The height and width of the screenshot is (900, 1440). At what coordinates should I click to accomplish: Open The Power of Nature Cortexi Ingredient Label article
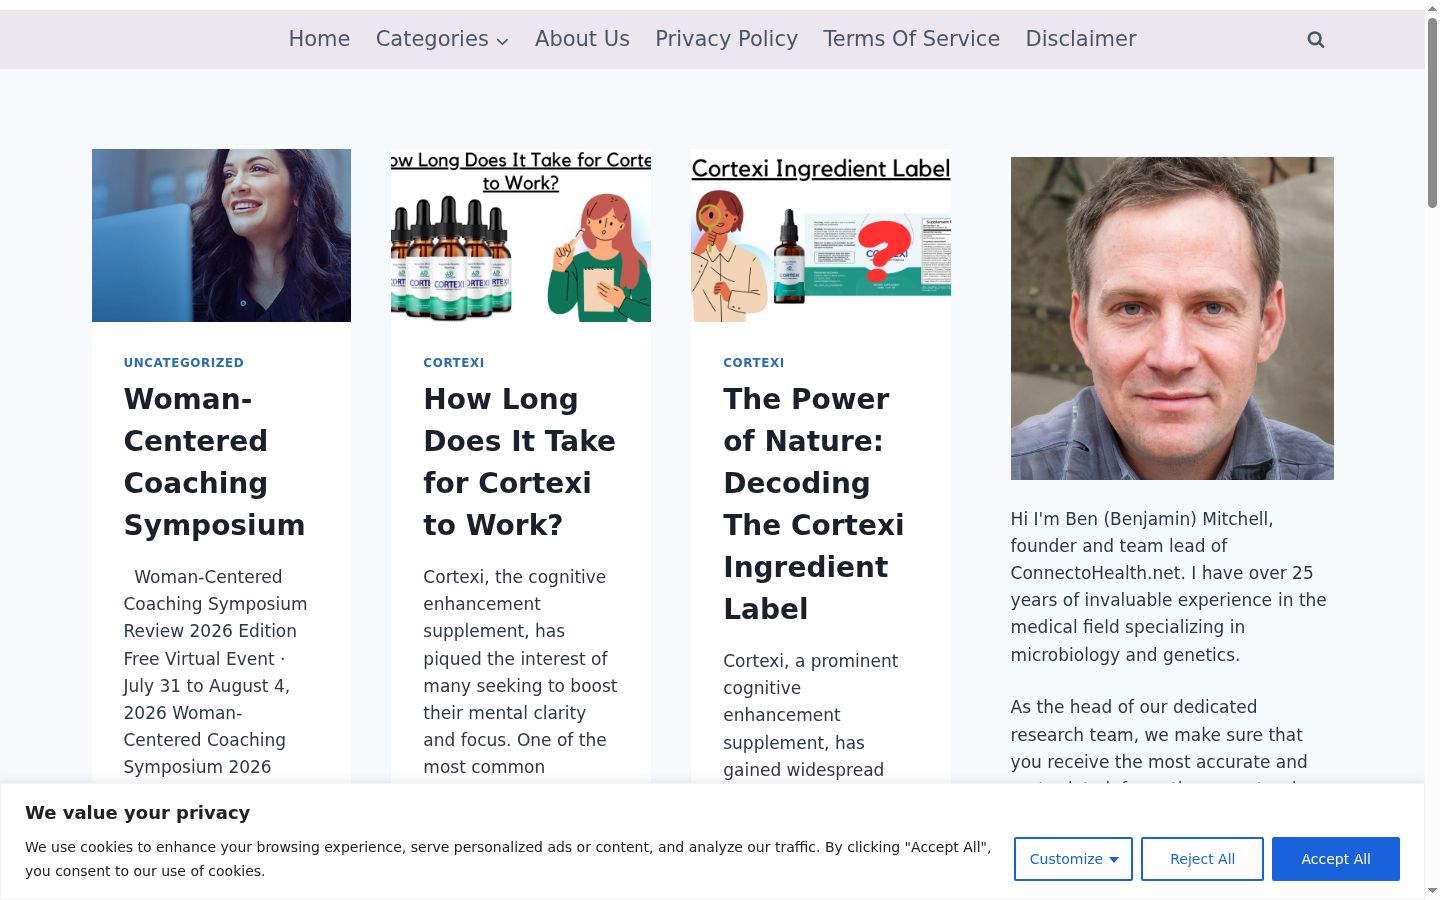[814, 504]
